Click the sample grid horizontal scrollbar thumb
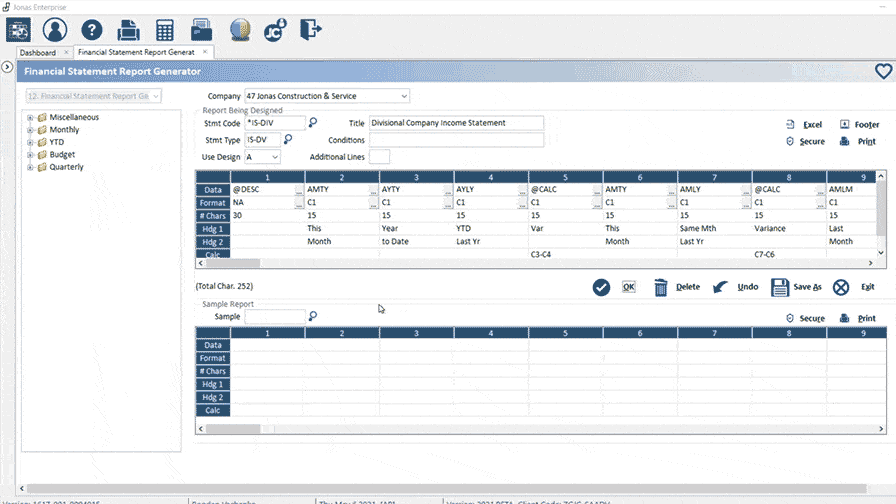Viewport: 896px width, 504px height. click(x=233, y=429)
